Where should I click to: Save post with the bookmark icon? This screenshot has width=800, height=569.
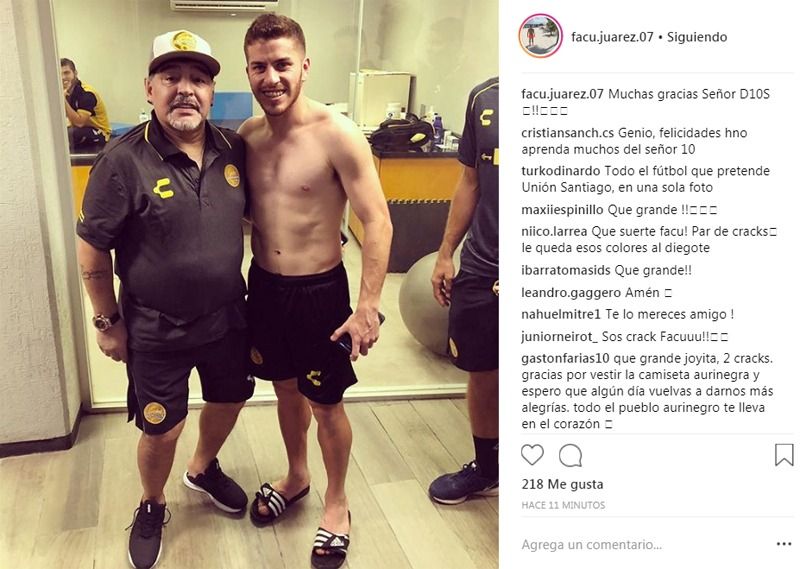pos(784,455)
